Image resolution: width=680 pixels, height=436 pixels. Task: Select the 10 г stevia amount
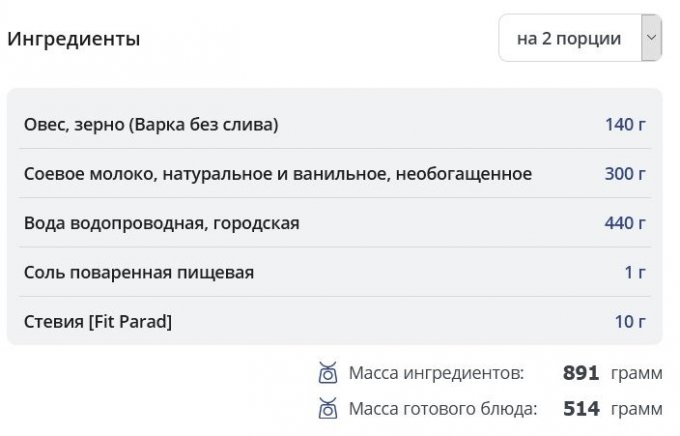pyautogui.click(x=630, y=321)
